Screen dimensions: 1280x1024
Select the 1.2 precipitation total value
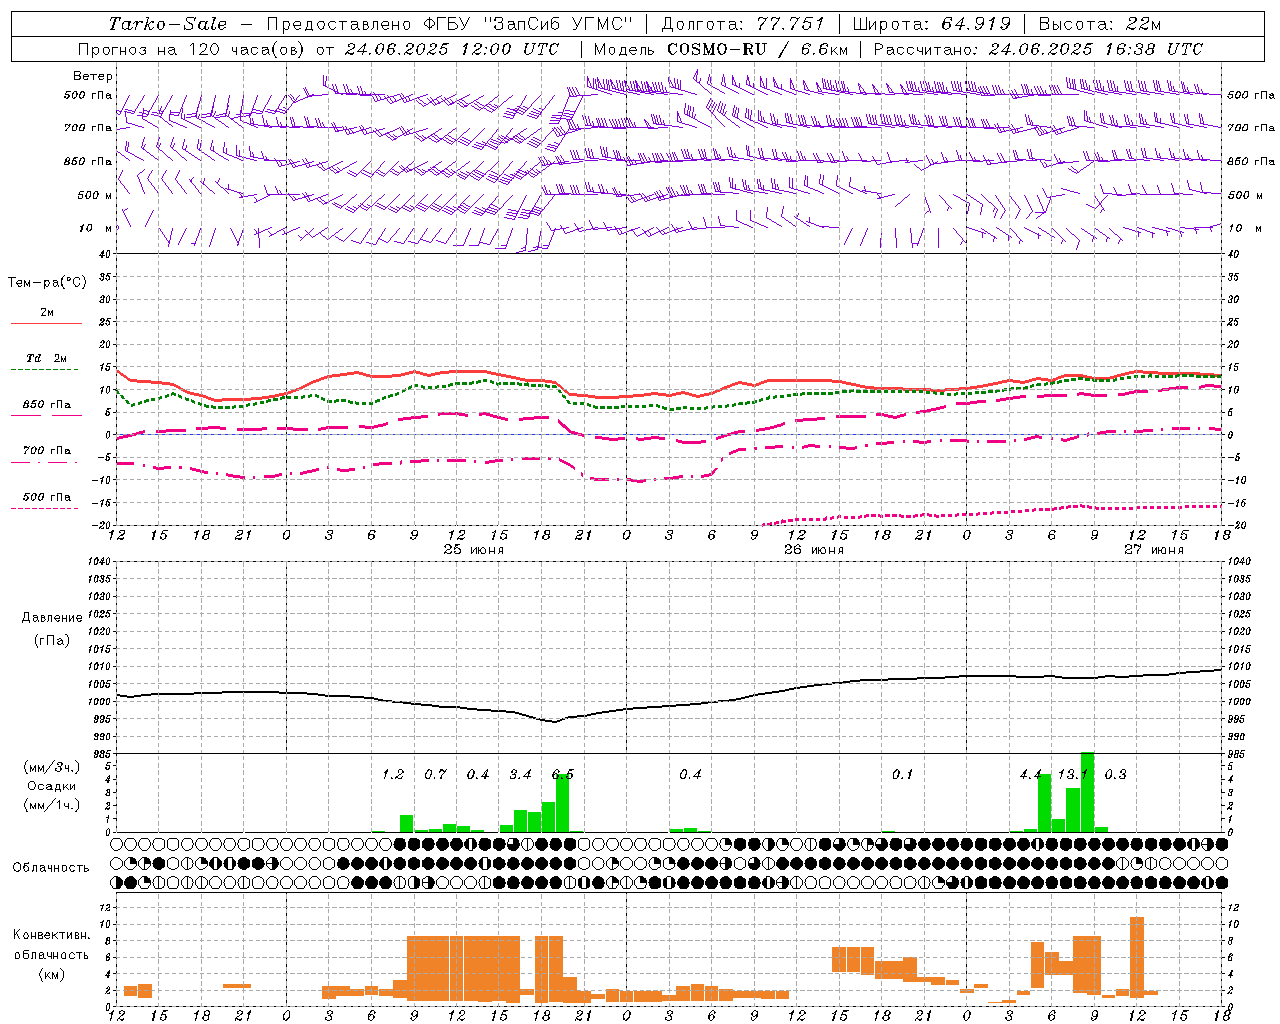(x=393, y=775)
